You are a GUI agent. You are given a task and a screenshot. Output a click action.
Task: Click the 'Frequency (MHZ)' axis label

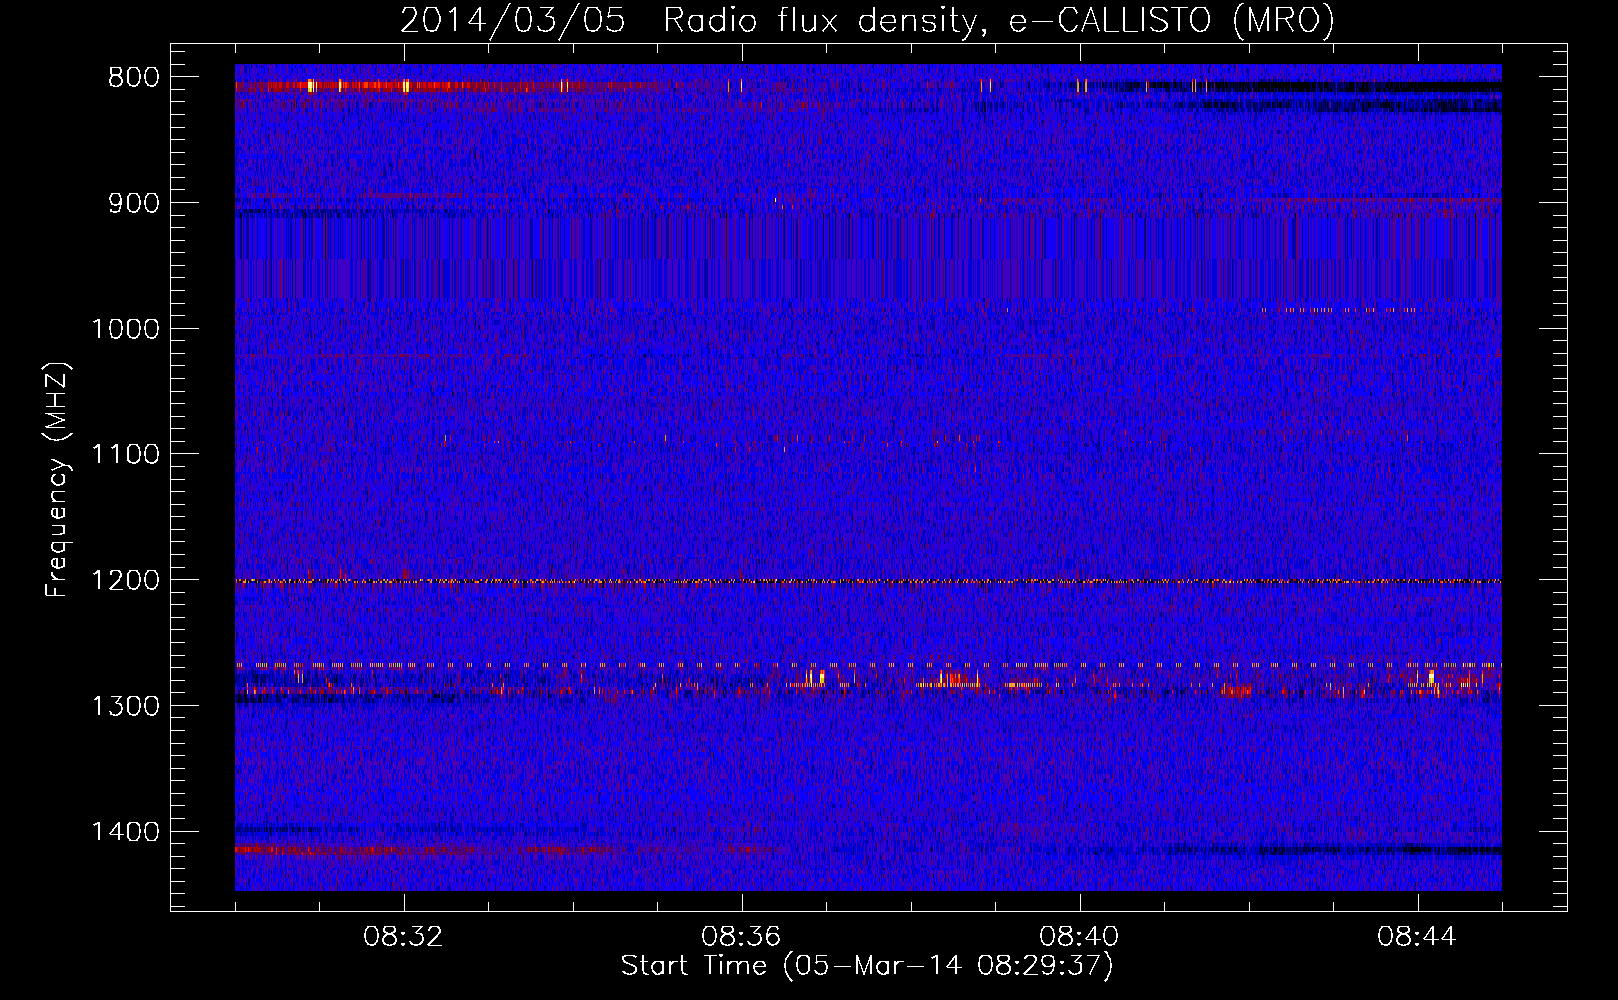tap(58, 480)
